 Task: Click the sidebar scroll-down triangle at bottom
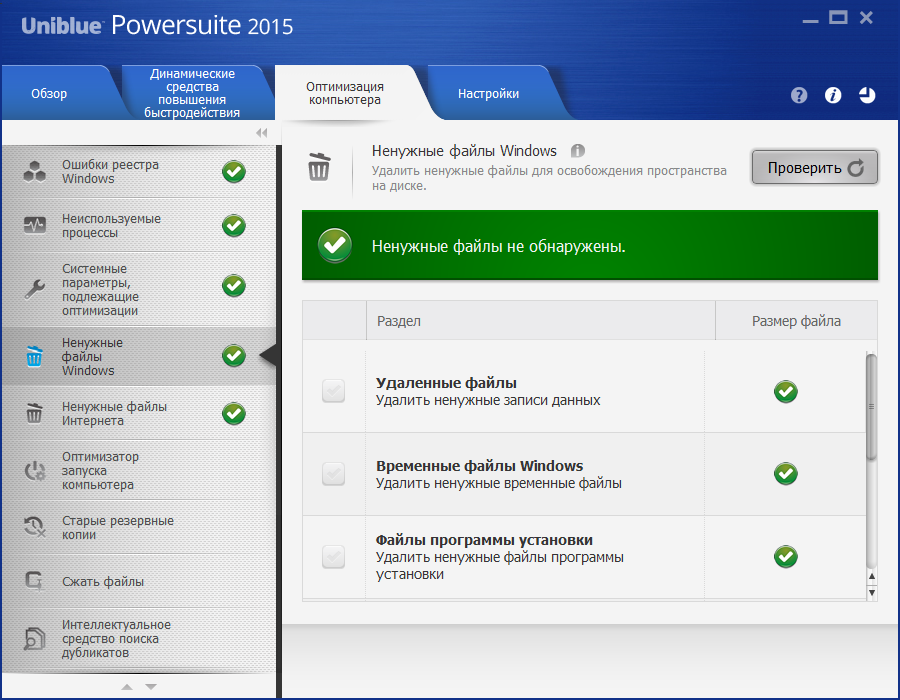151,687
